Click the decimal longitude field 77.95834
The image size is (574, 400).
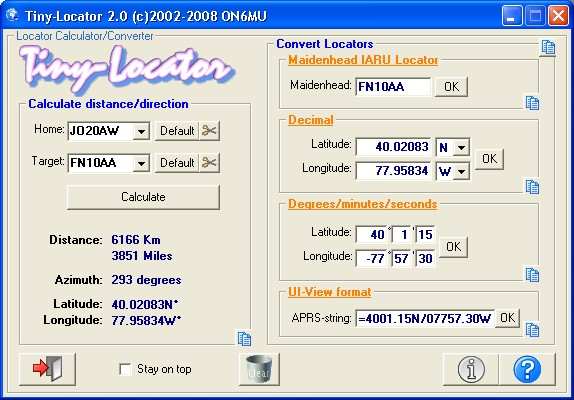(x=393, y=171)
